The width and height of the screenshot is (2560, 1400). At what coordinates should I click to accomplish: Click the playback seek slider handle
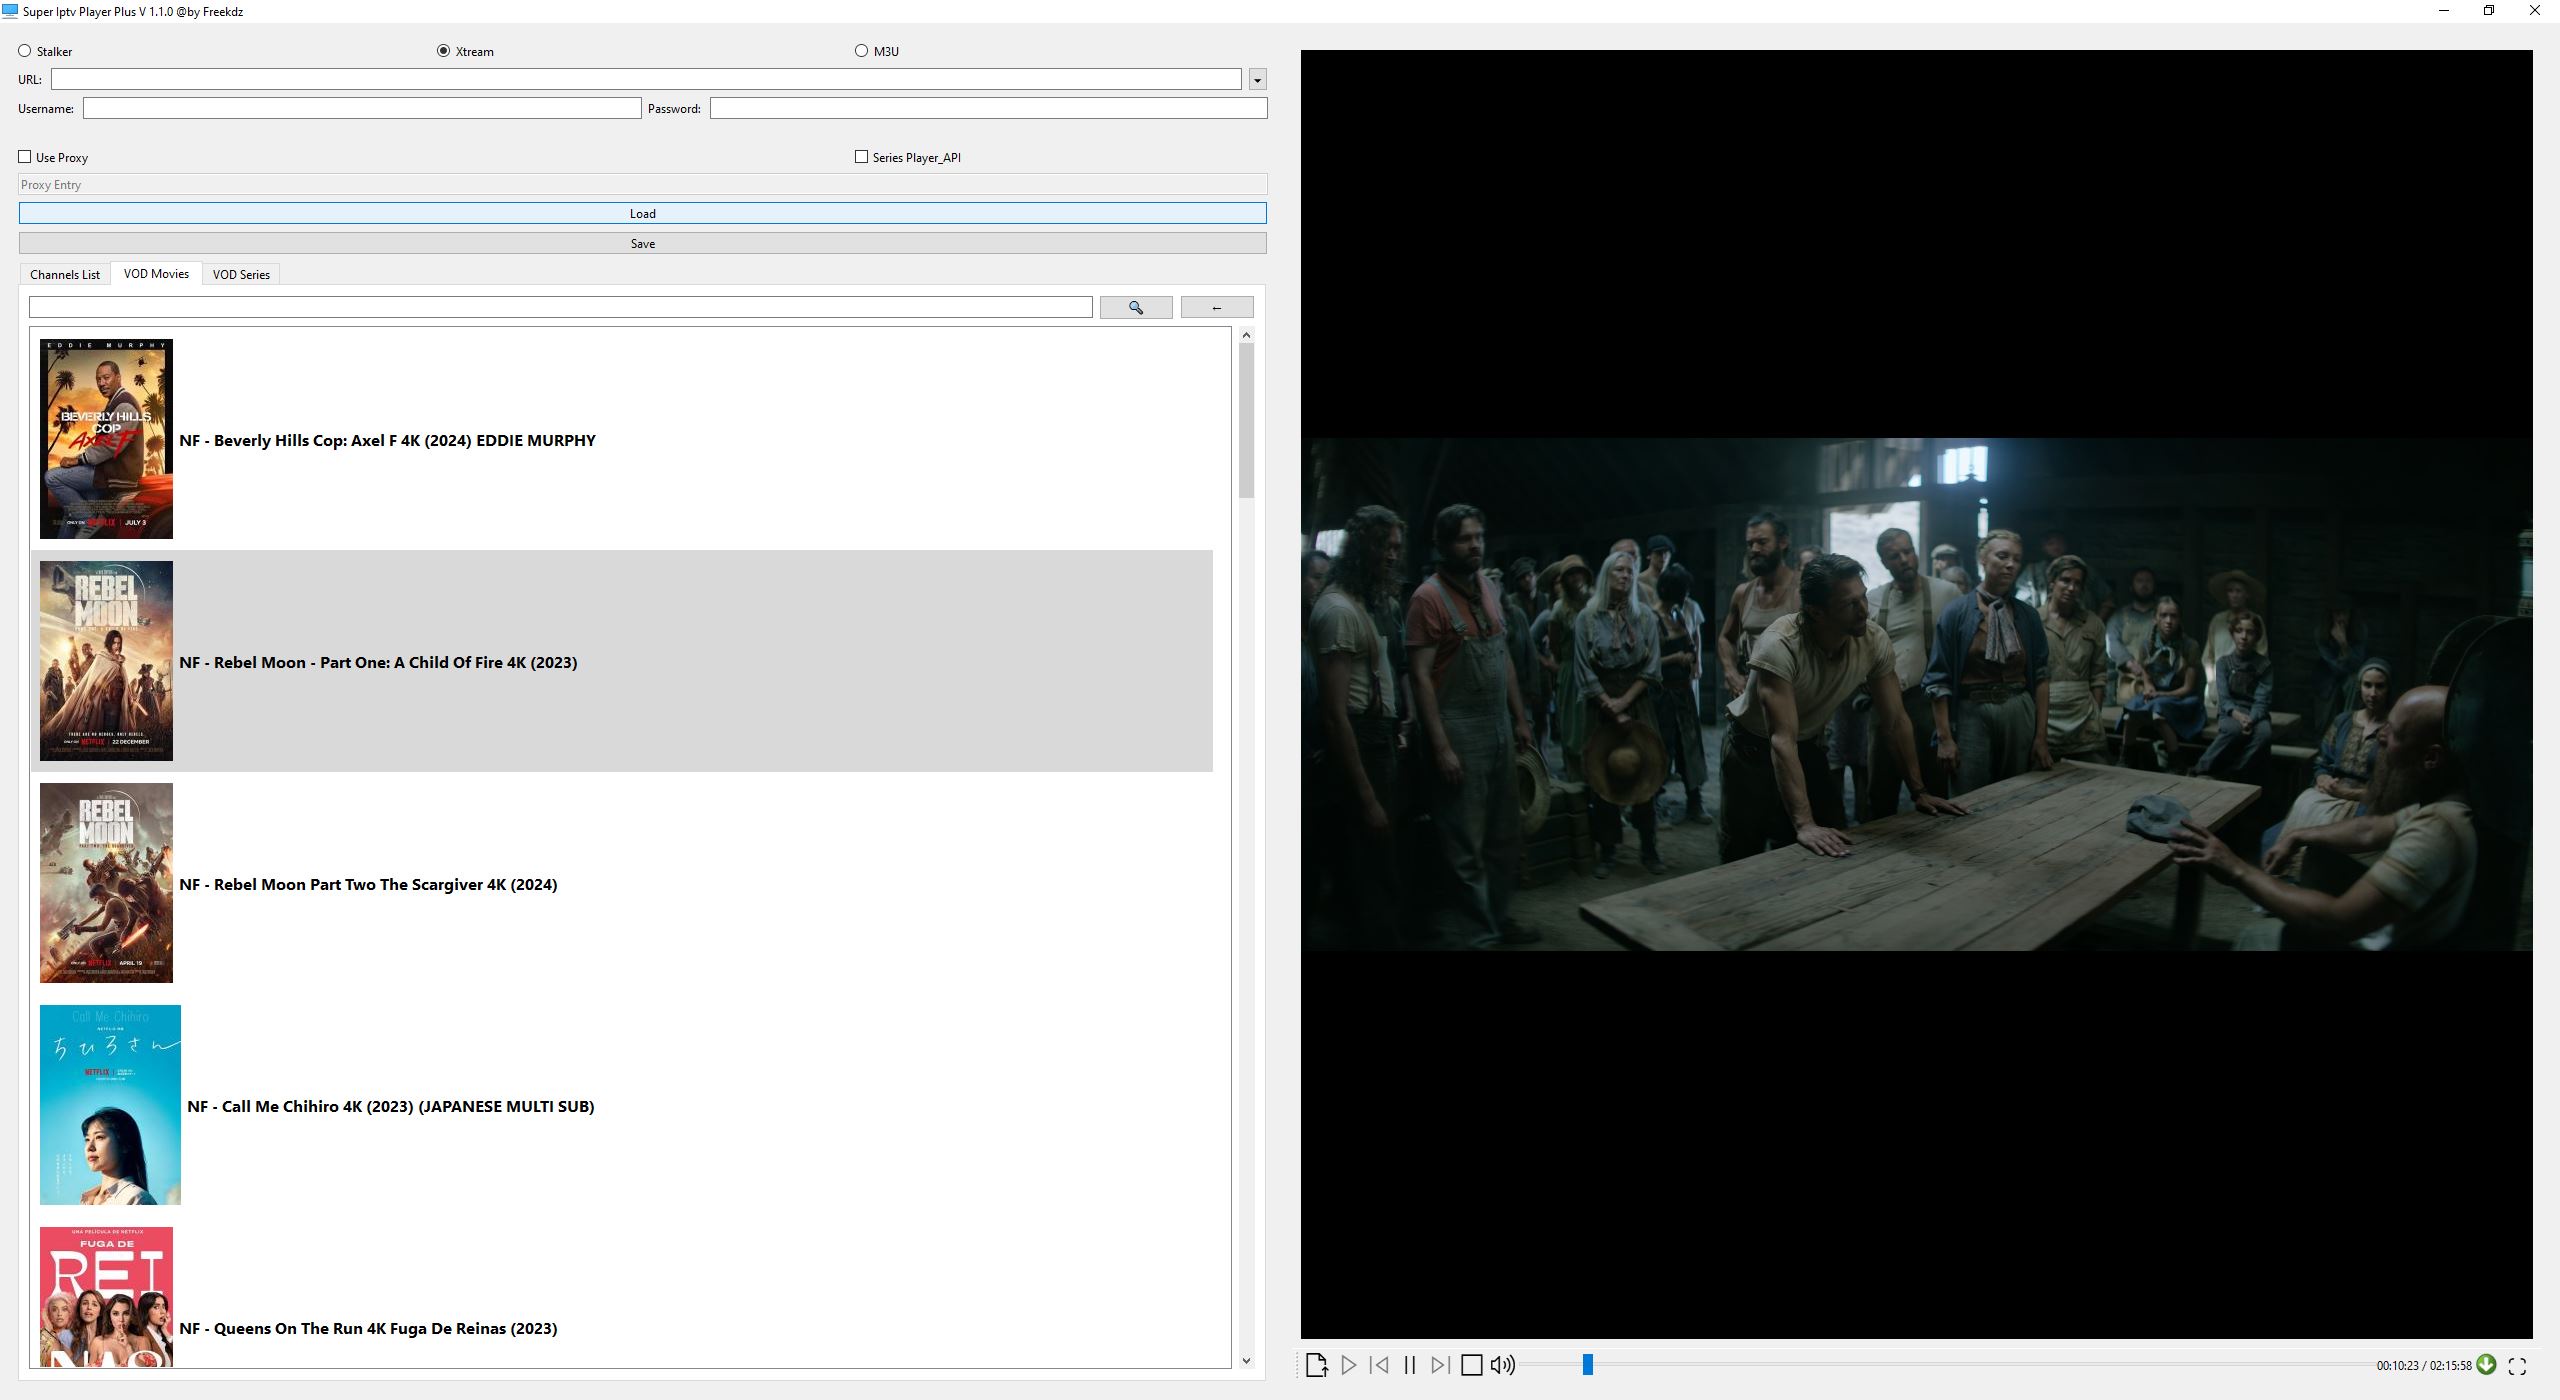[1587, 1365]
